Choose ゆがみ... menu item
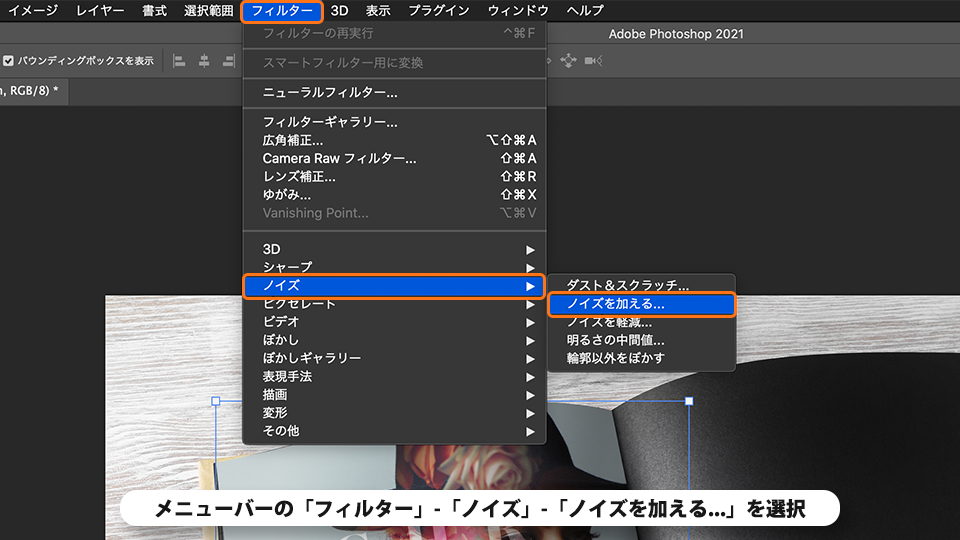Screen dimensions: 960x540 tap(394, 195)
